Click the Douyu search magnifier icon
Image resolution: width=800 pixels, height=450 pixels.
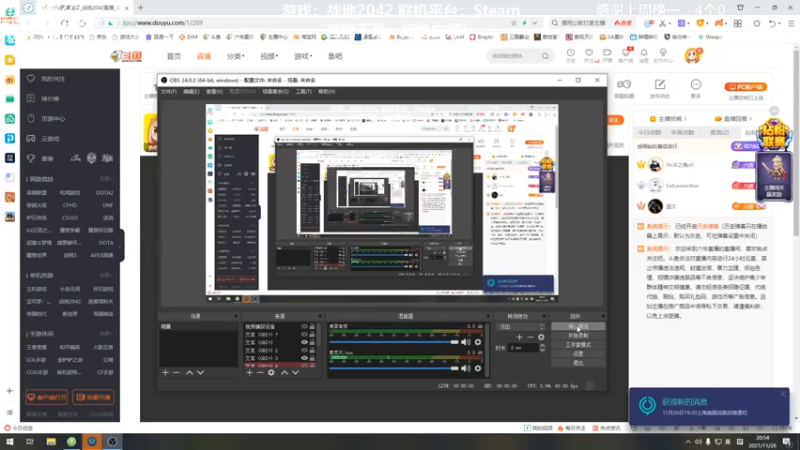[x=545, y=56]
